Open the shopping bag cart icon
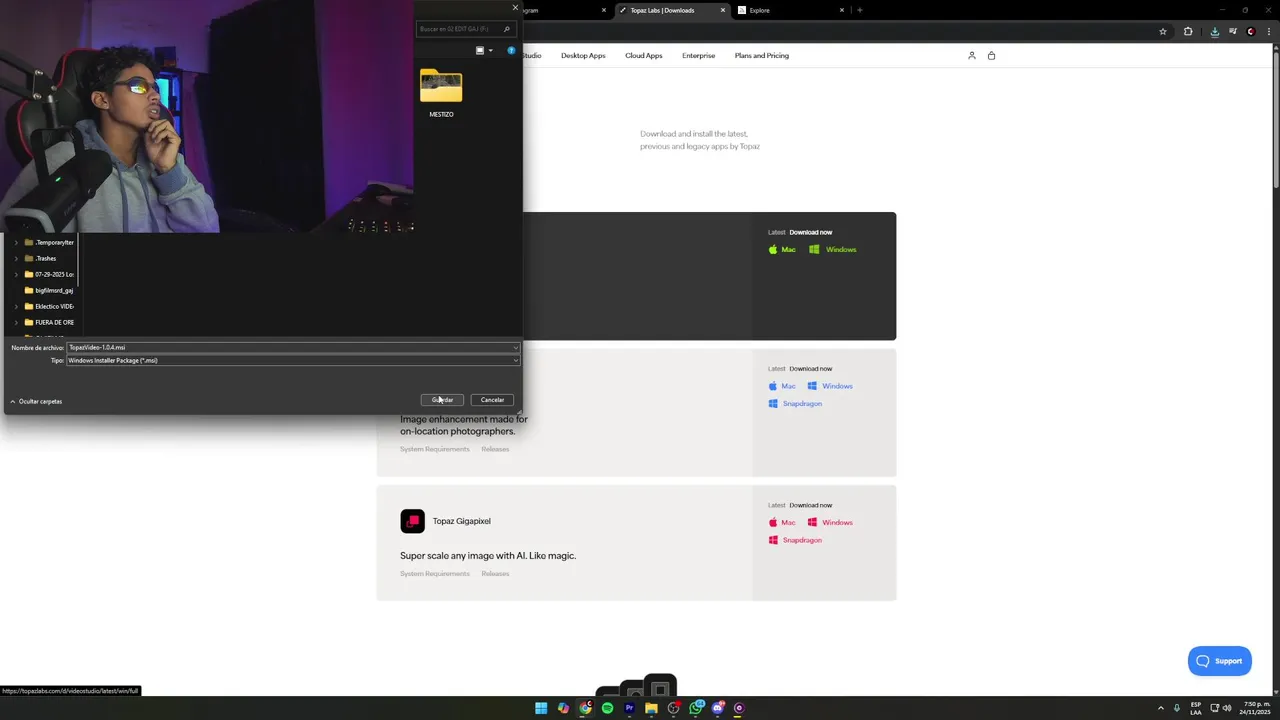 click(x=991, y=55)
